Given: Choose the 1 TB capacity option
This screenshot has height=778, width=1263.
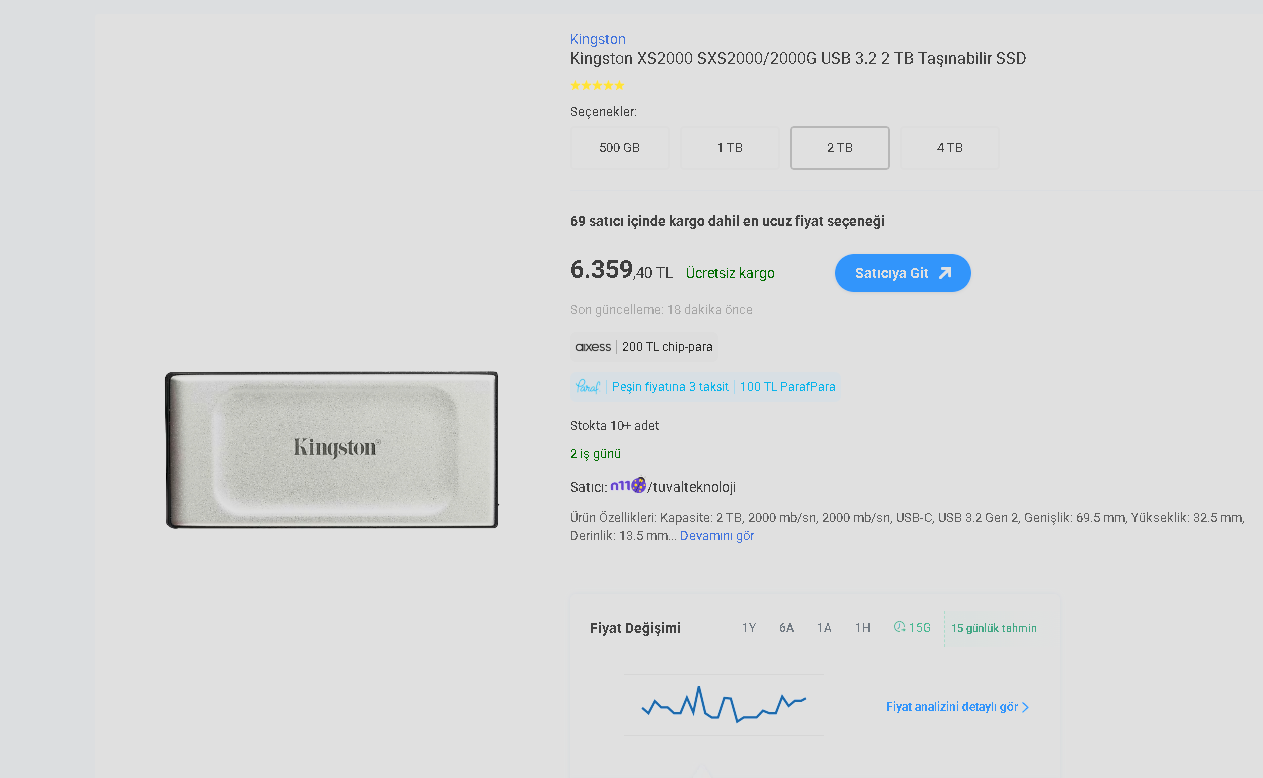Looking at the screenshot, I should (730, 148).
